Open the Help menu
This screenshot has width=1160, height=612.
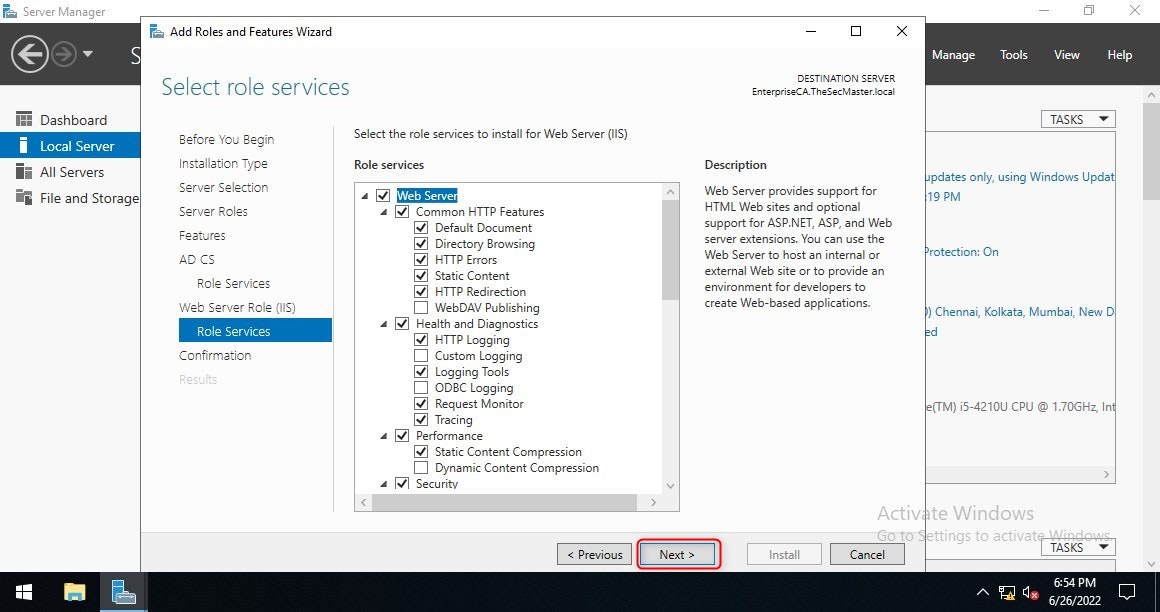click(x=1119, y=55)
